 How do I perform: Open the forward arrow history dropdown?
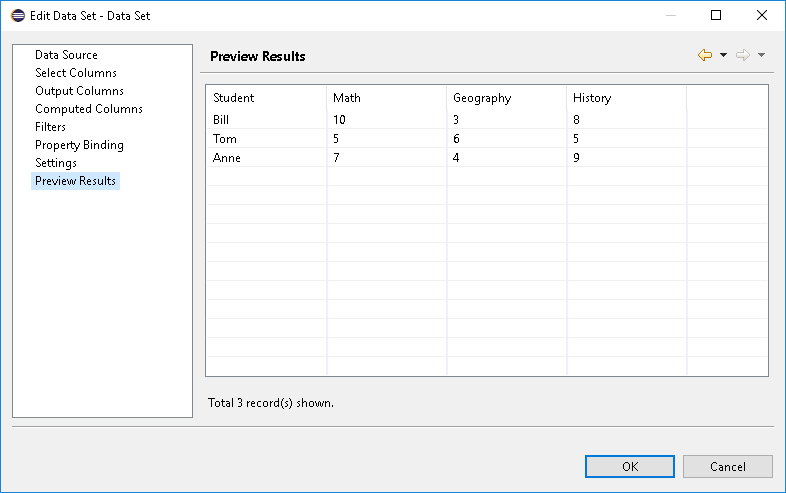[761, 55]
